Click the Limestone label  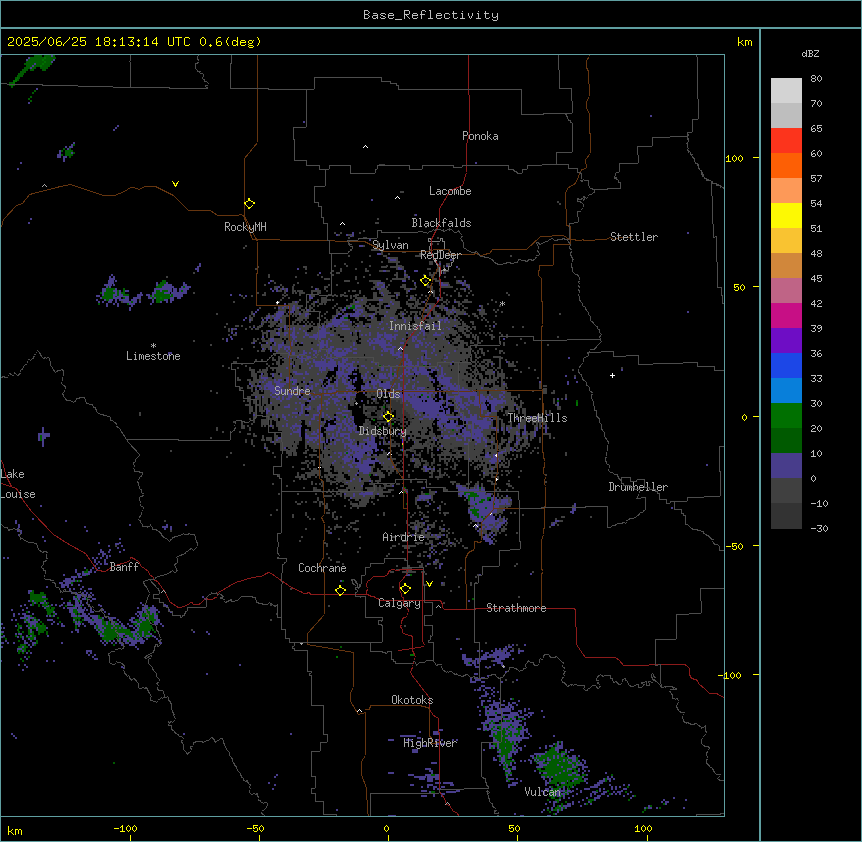(x=153, y=356)
